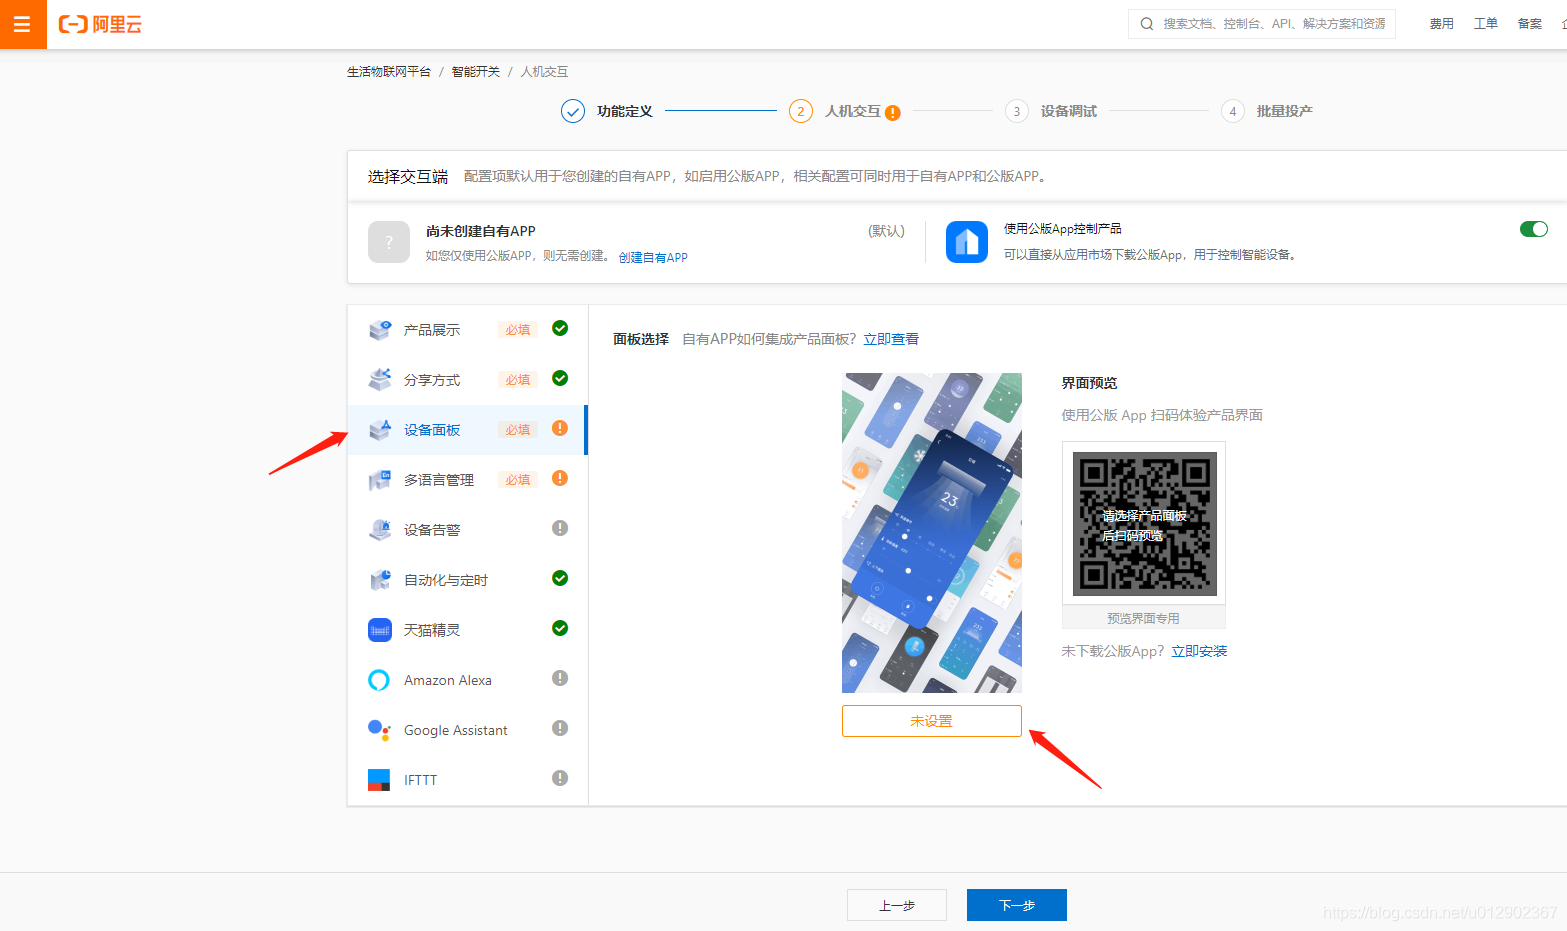This screenshot has width=1567, height=931.
Task: Select the 设备调试 step label
Action: point(1069,111)
